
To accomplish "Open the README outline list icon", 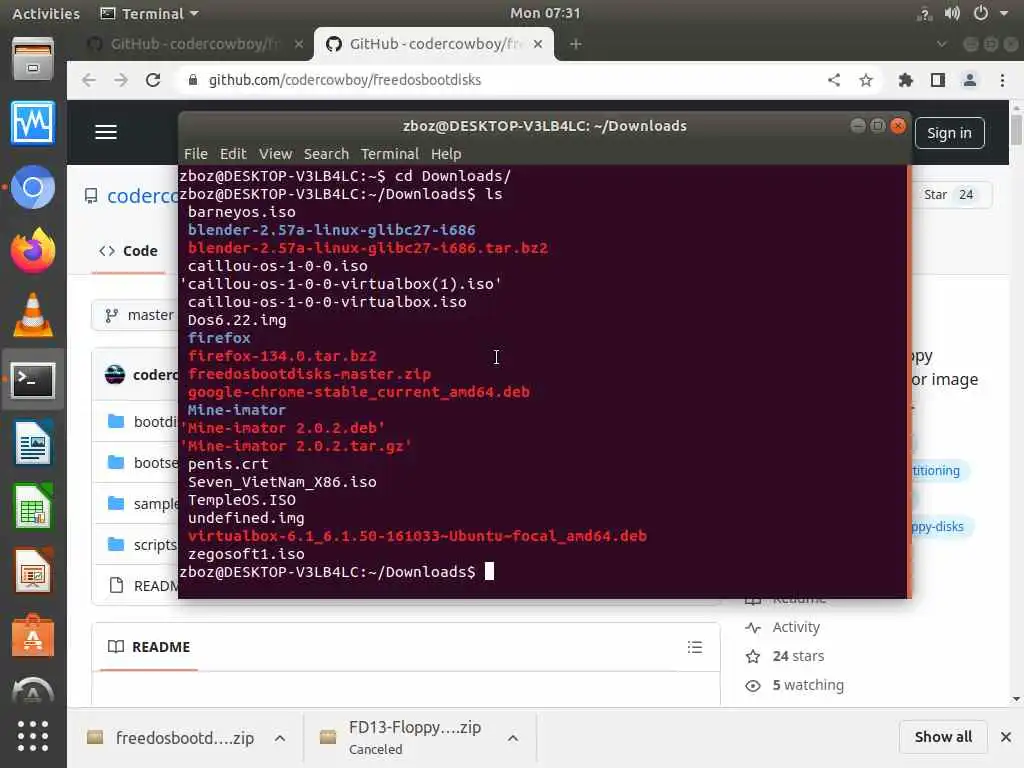I will click(695, 647).
